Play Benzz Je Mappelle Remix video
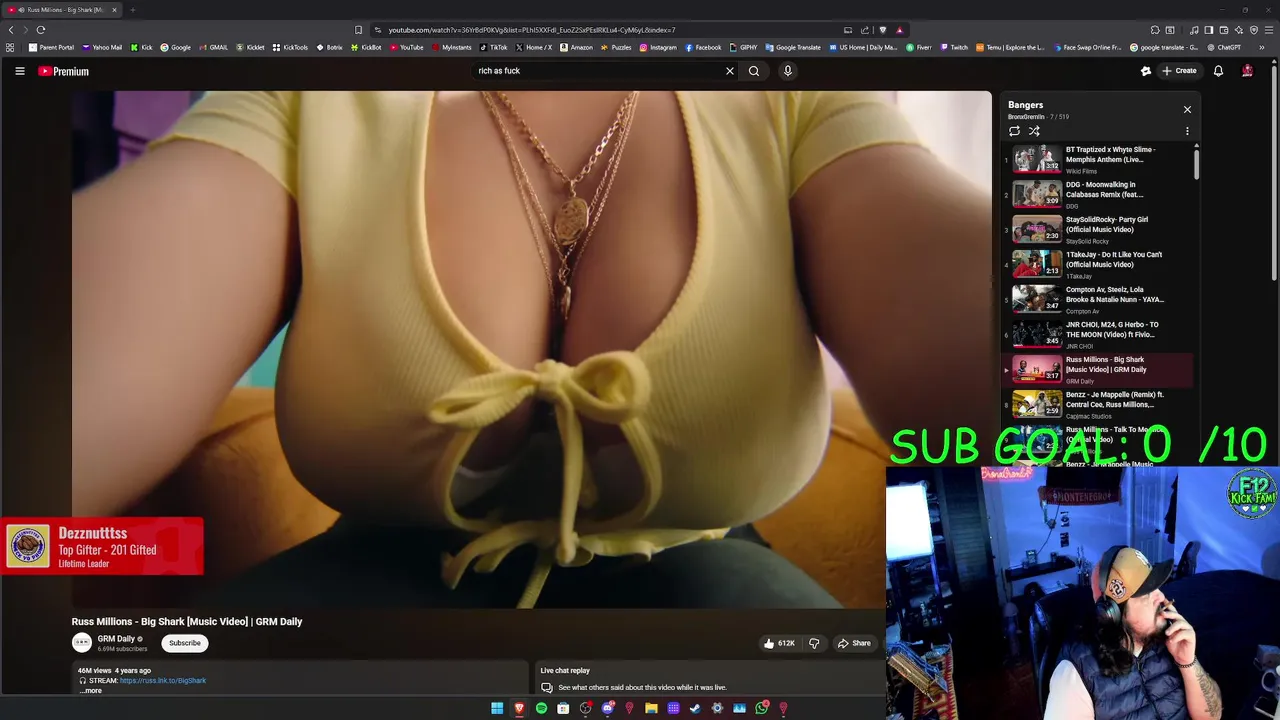 (x=1098, y=405)
